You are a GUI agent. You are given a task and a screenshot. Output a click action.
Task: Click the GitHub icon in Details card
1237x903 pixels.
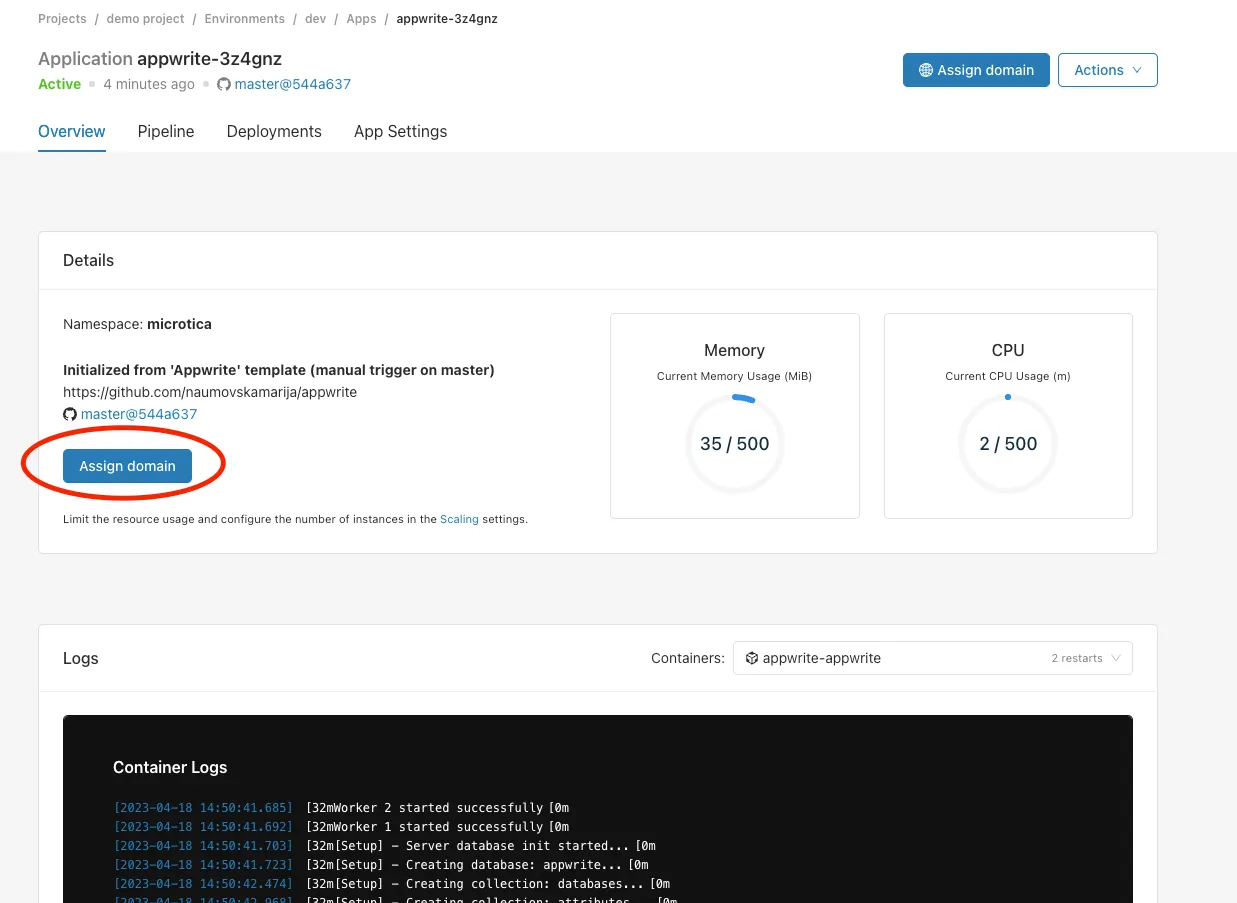(x=70, y=414)
